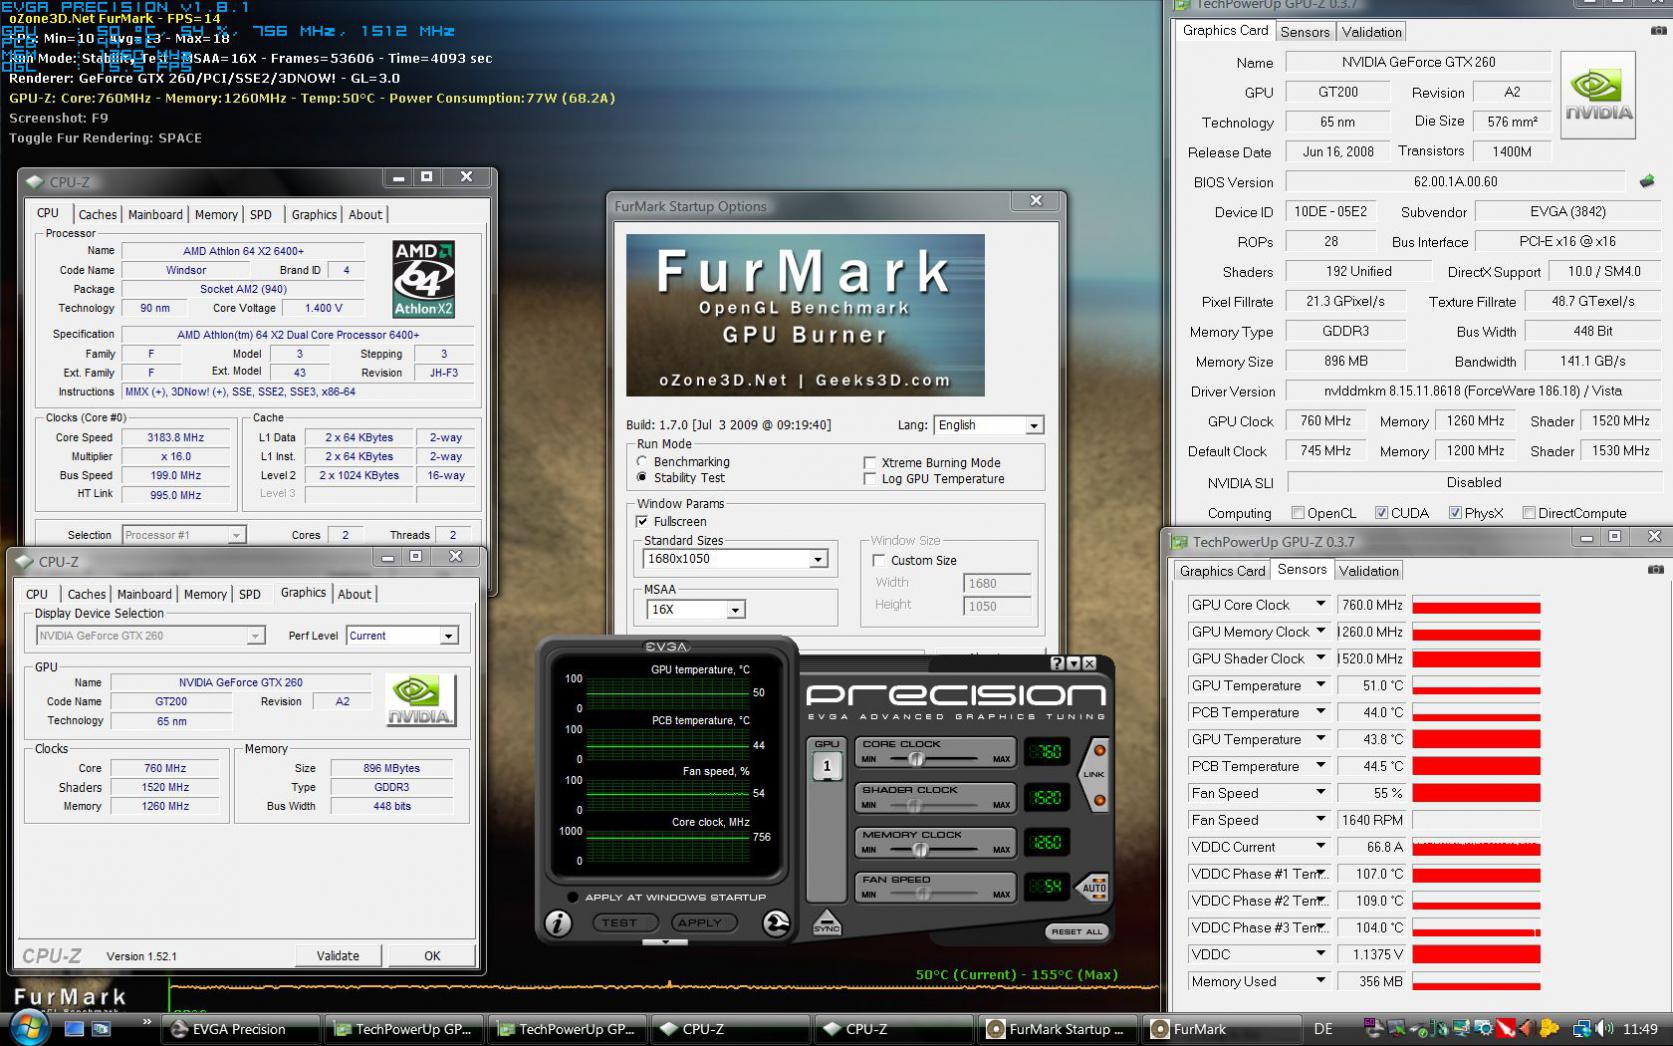
Task: Click RESET ALL in EVGA Precision
Action: tap(1075, 931)
